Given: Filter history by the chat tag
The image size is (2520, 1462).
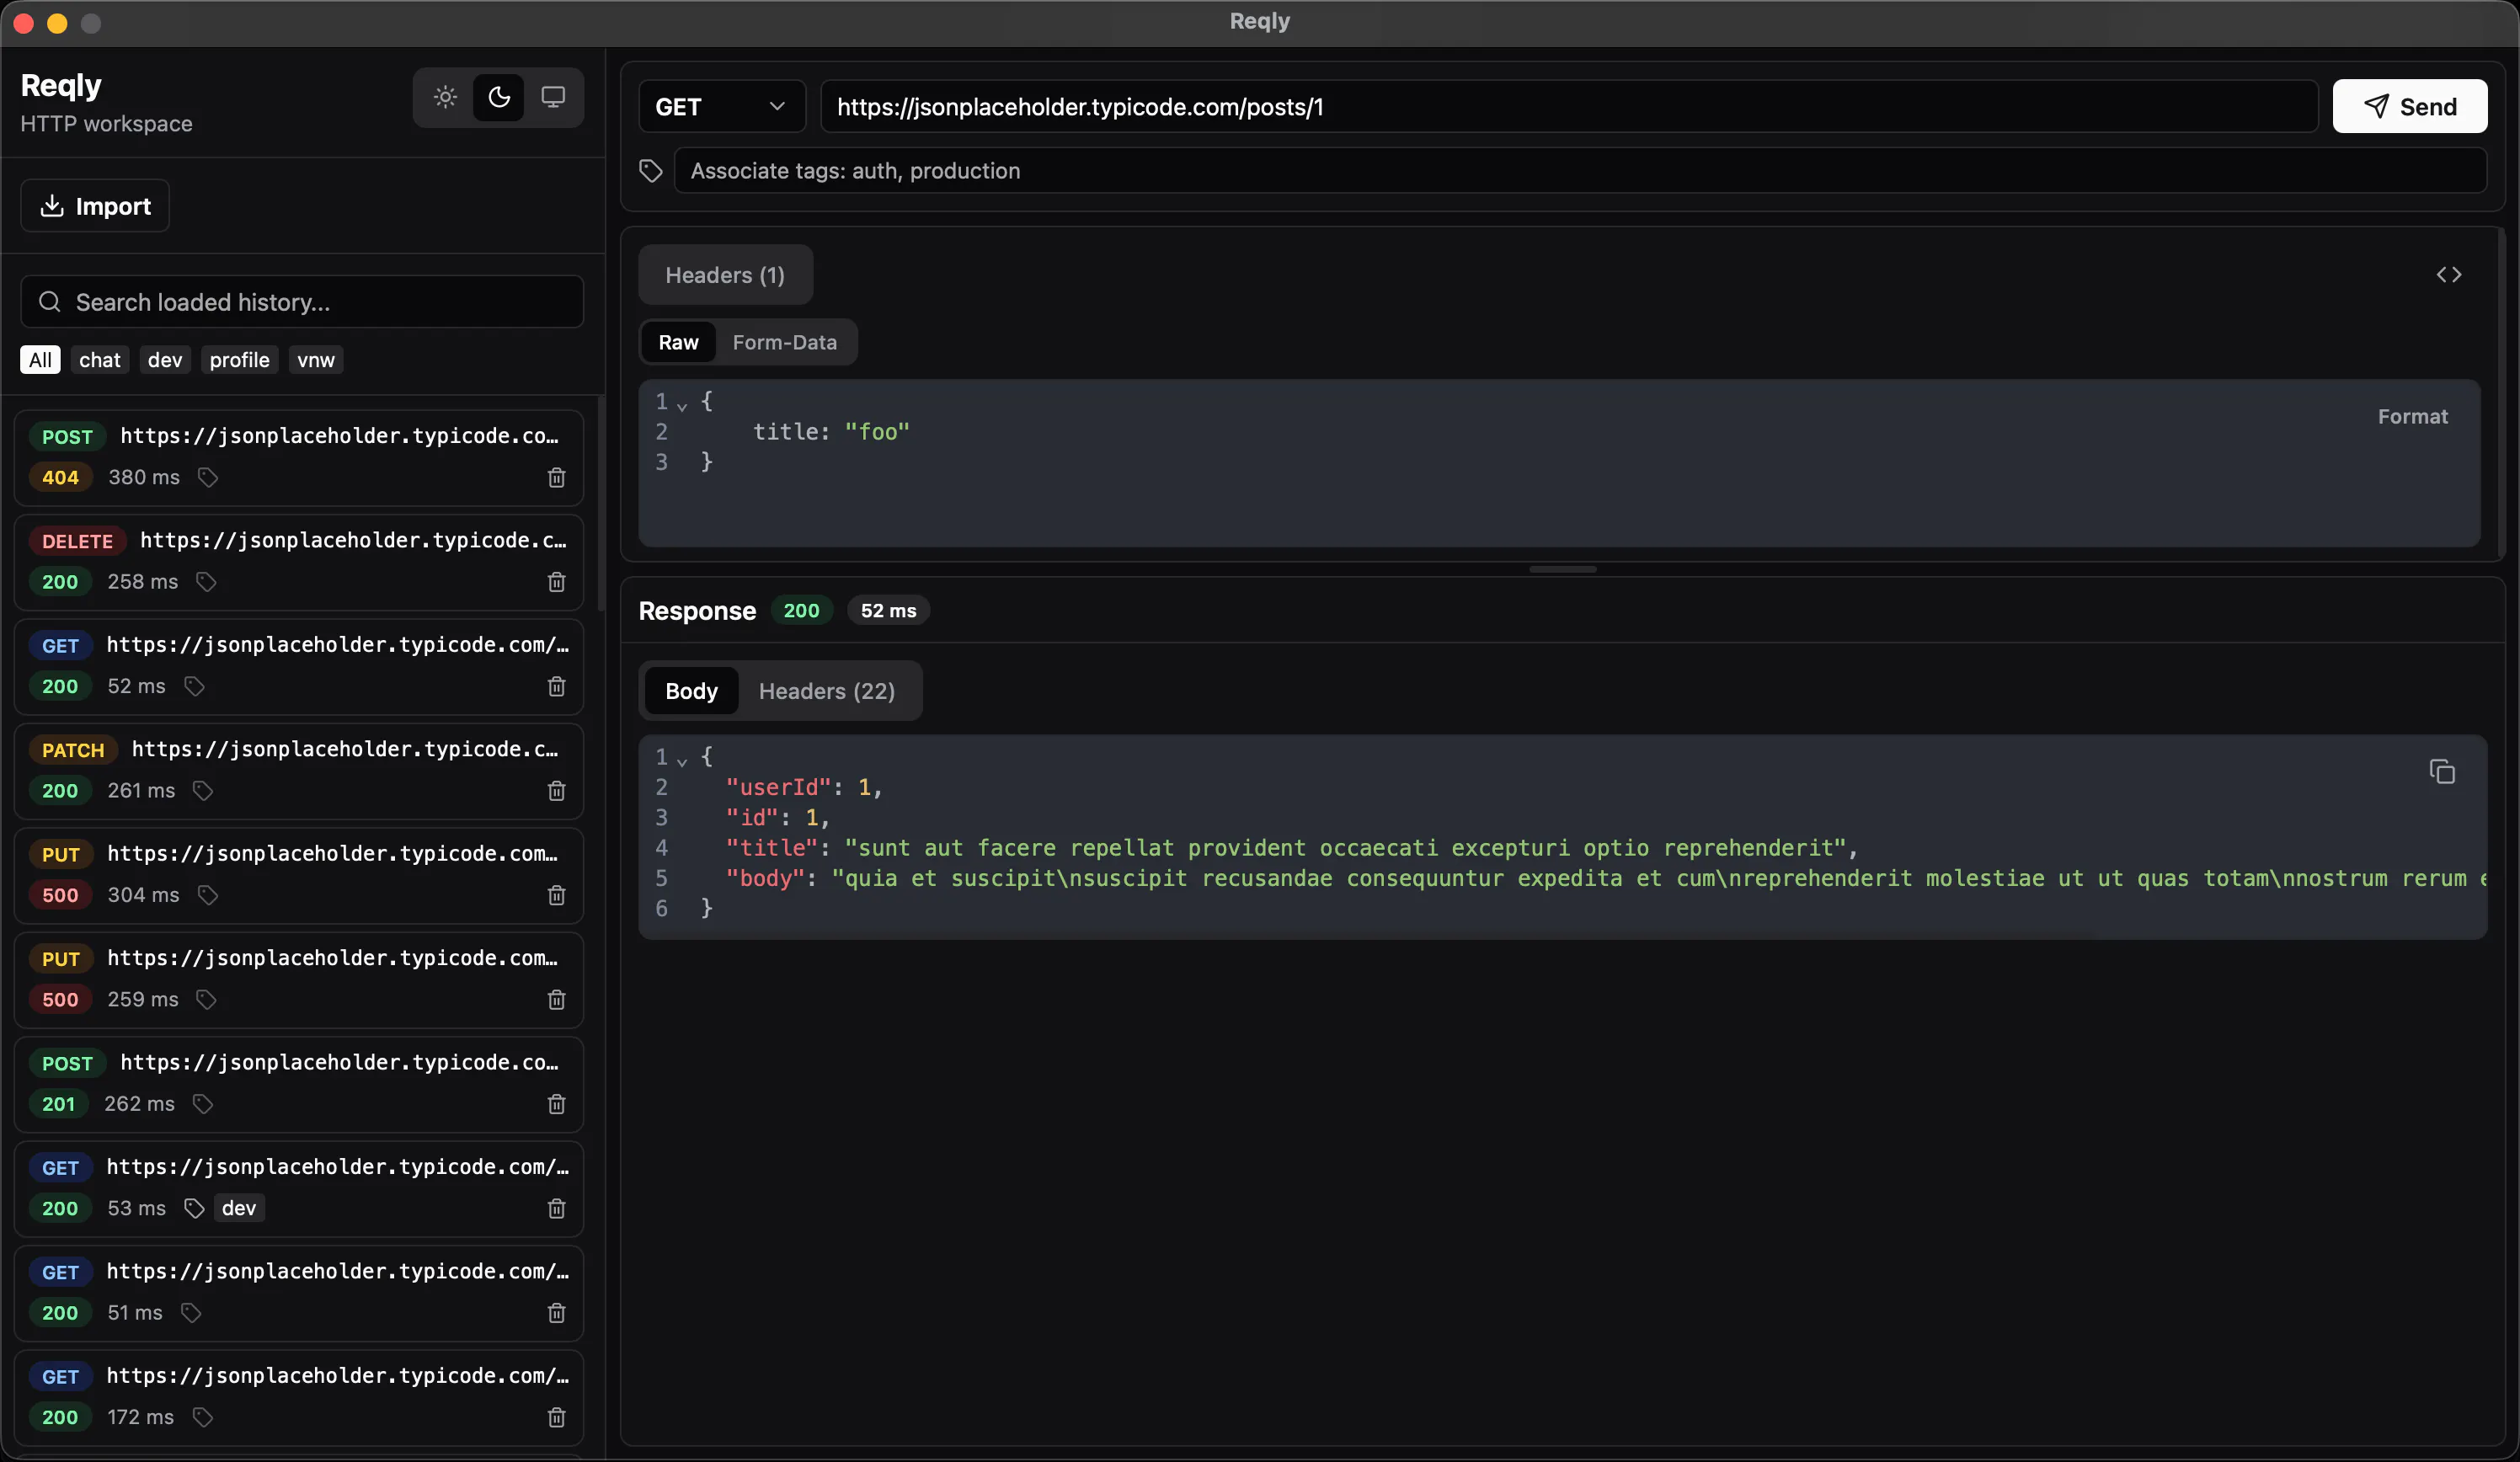Looking at the screenshot, I should [100, 360].
